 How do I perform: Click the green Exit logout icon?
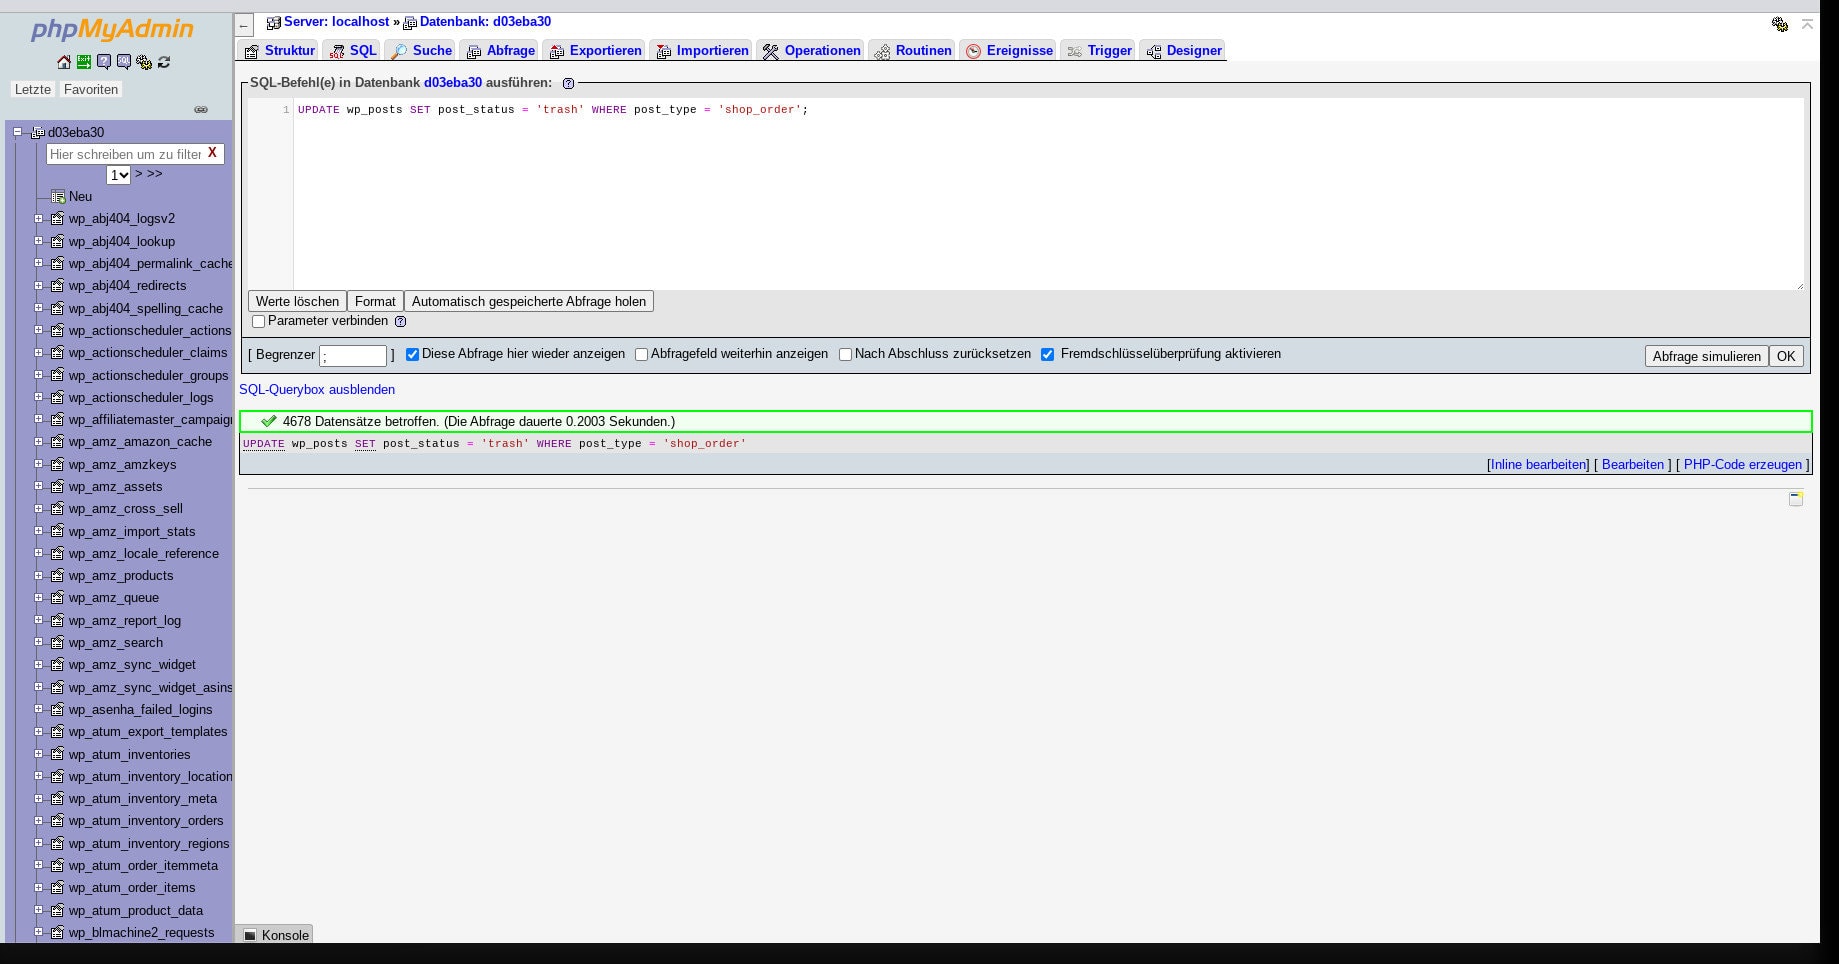[x=84, y=62]
